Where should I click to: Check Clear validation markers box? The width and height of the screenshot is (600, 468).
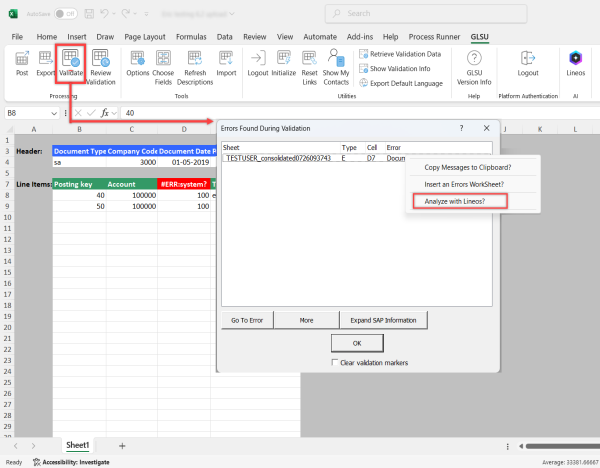pyautogui.click(x=335, y=362)
